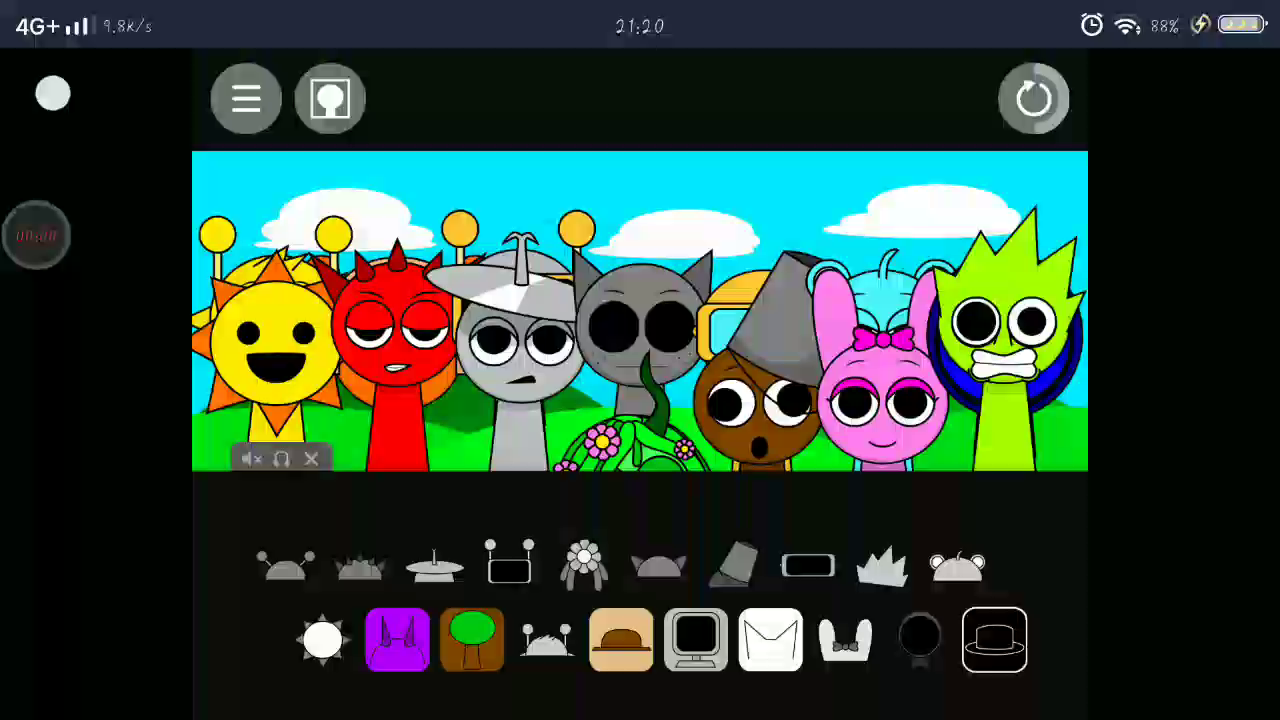Pick the black top hat icon

[x=994, y=640]
